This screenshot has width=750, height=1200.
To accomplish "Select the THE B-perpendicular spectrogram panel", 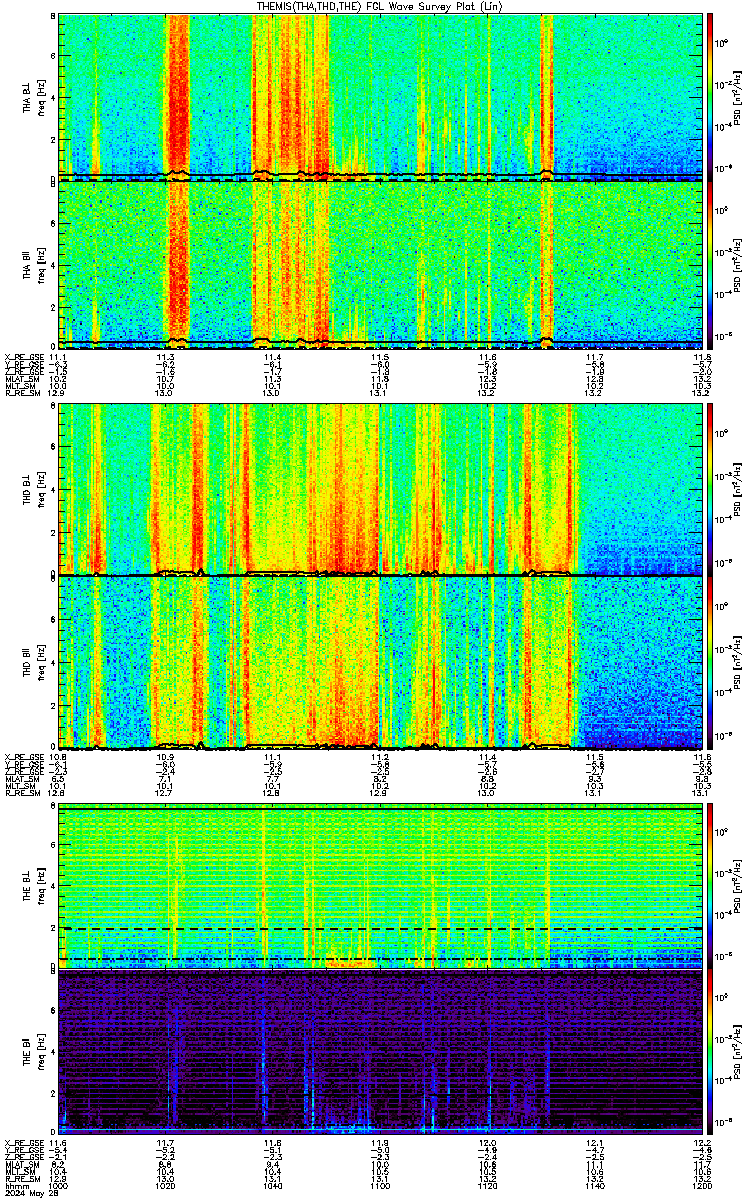I will pos(380,885).
